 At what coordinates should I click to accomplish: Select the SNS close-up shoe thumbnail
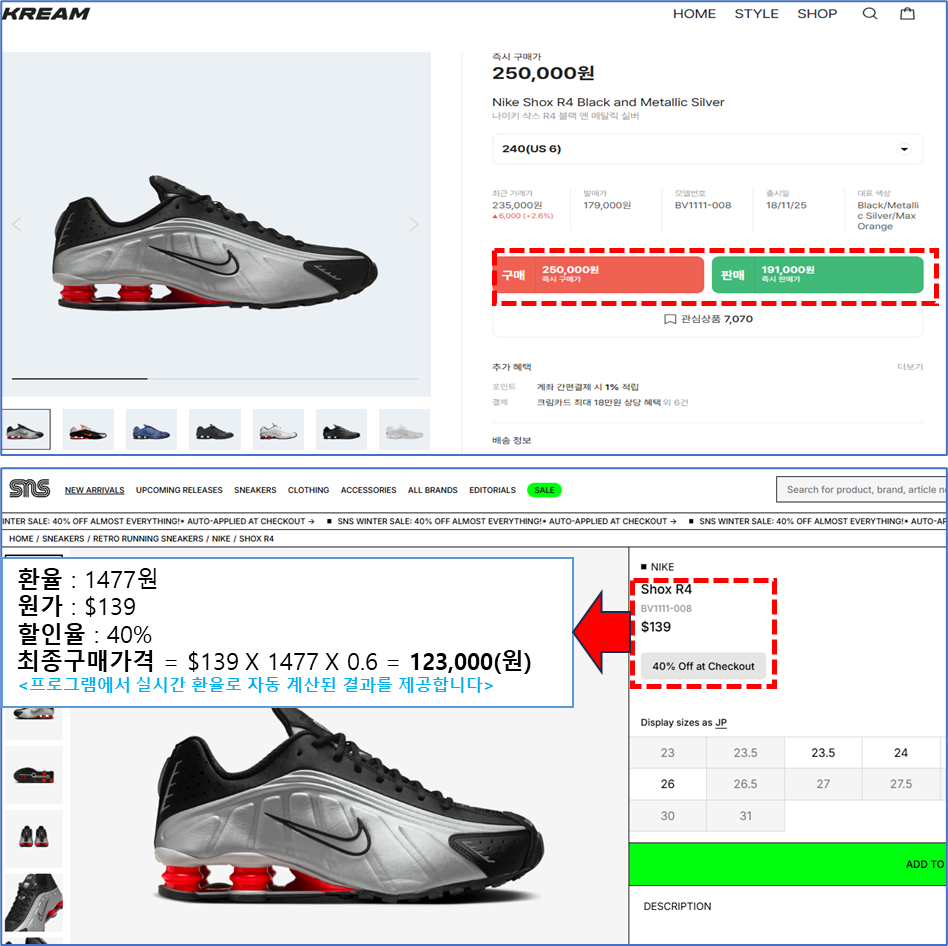[x=34, y=902]
